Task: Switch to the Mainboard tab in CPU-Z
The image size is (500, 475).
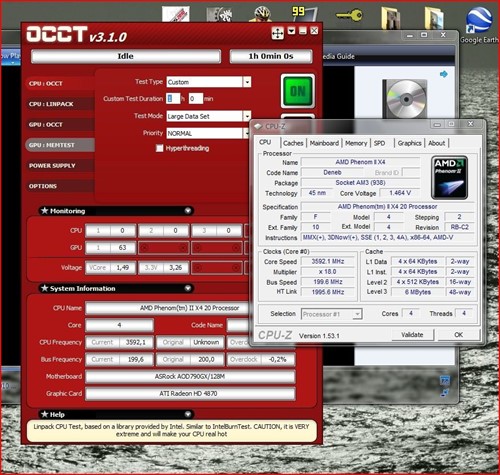Action: 324,143
